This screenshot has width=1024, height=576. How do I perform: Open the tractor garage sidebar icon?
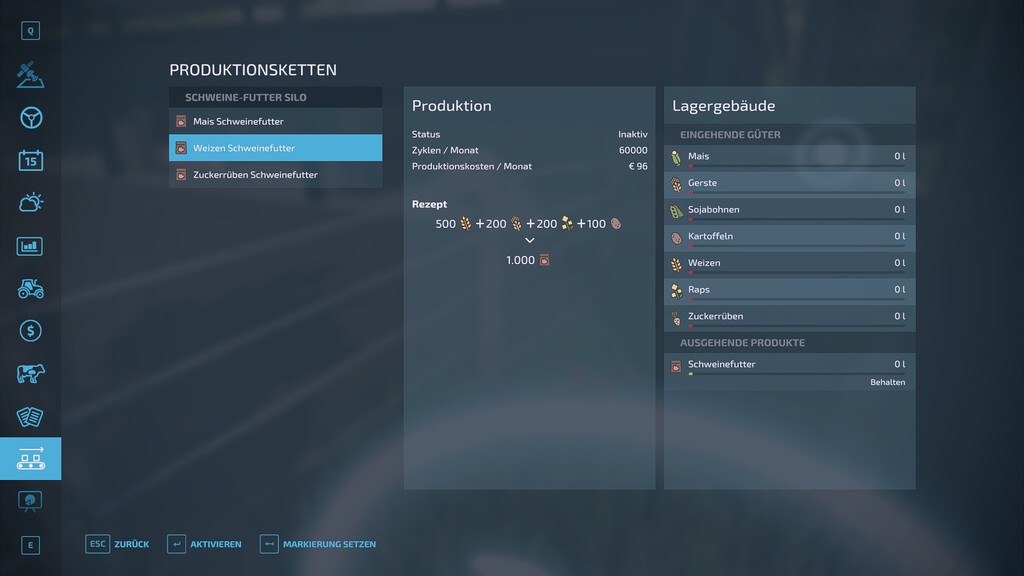tap(31, 289)
